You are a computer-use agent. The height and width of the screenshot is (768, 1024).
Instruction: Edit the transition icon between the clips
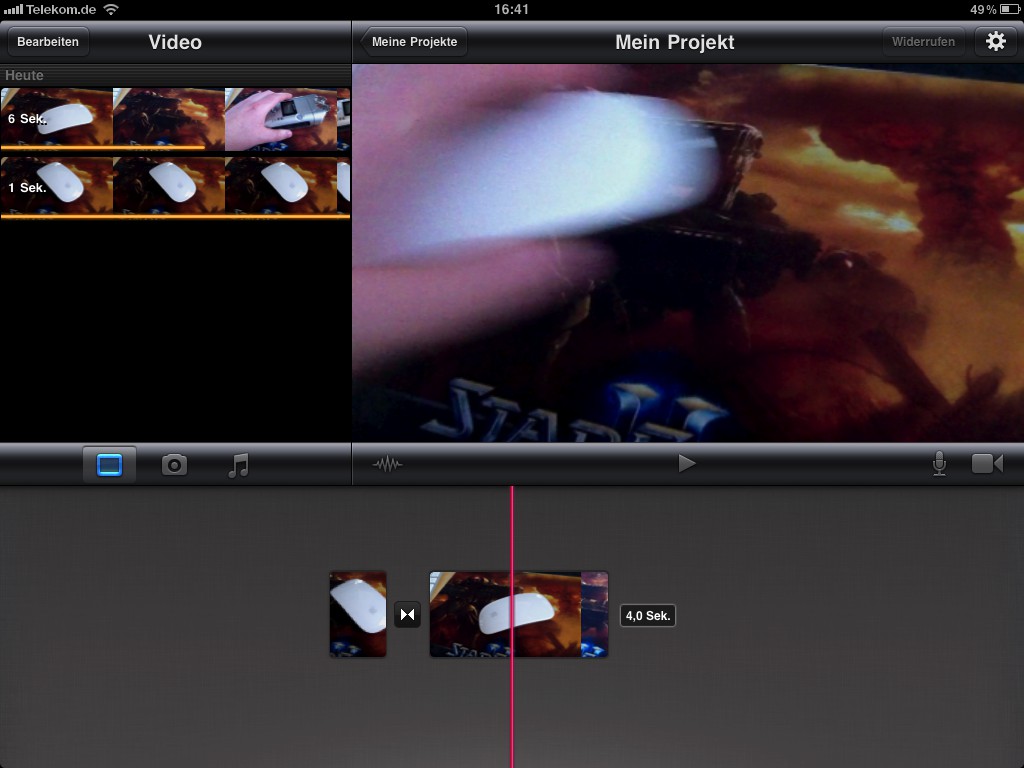tap(407, 615)
